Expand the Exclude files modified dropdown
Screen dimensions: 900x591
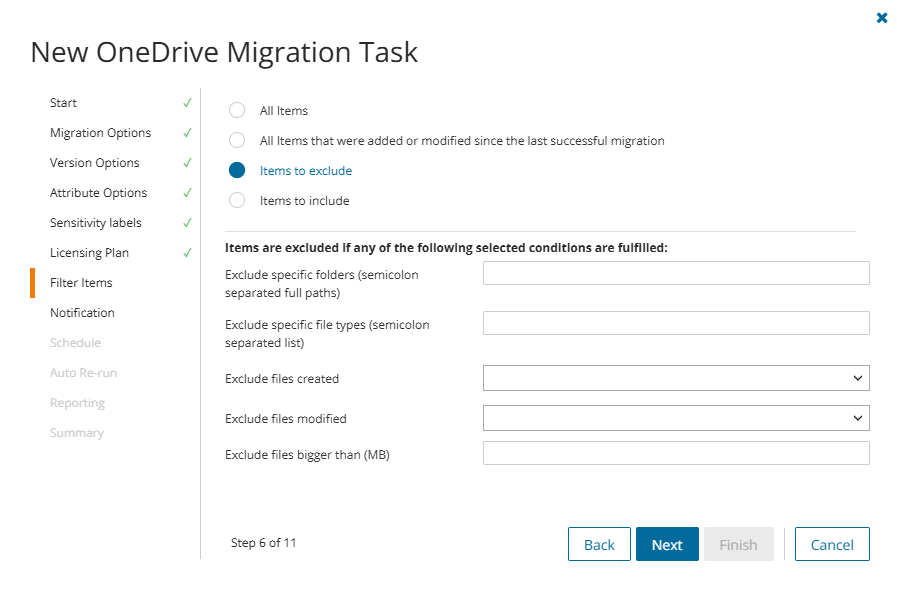[x=676, y=418]
